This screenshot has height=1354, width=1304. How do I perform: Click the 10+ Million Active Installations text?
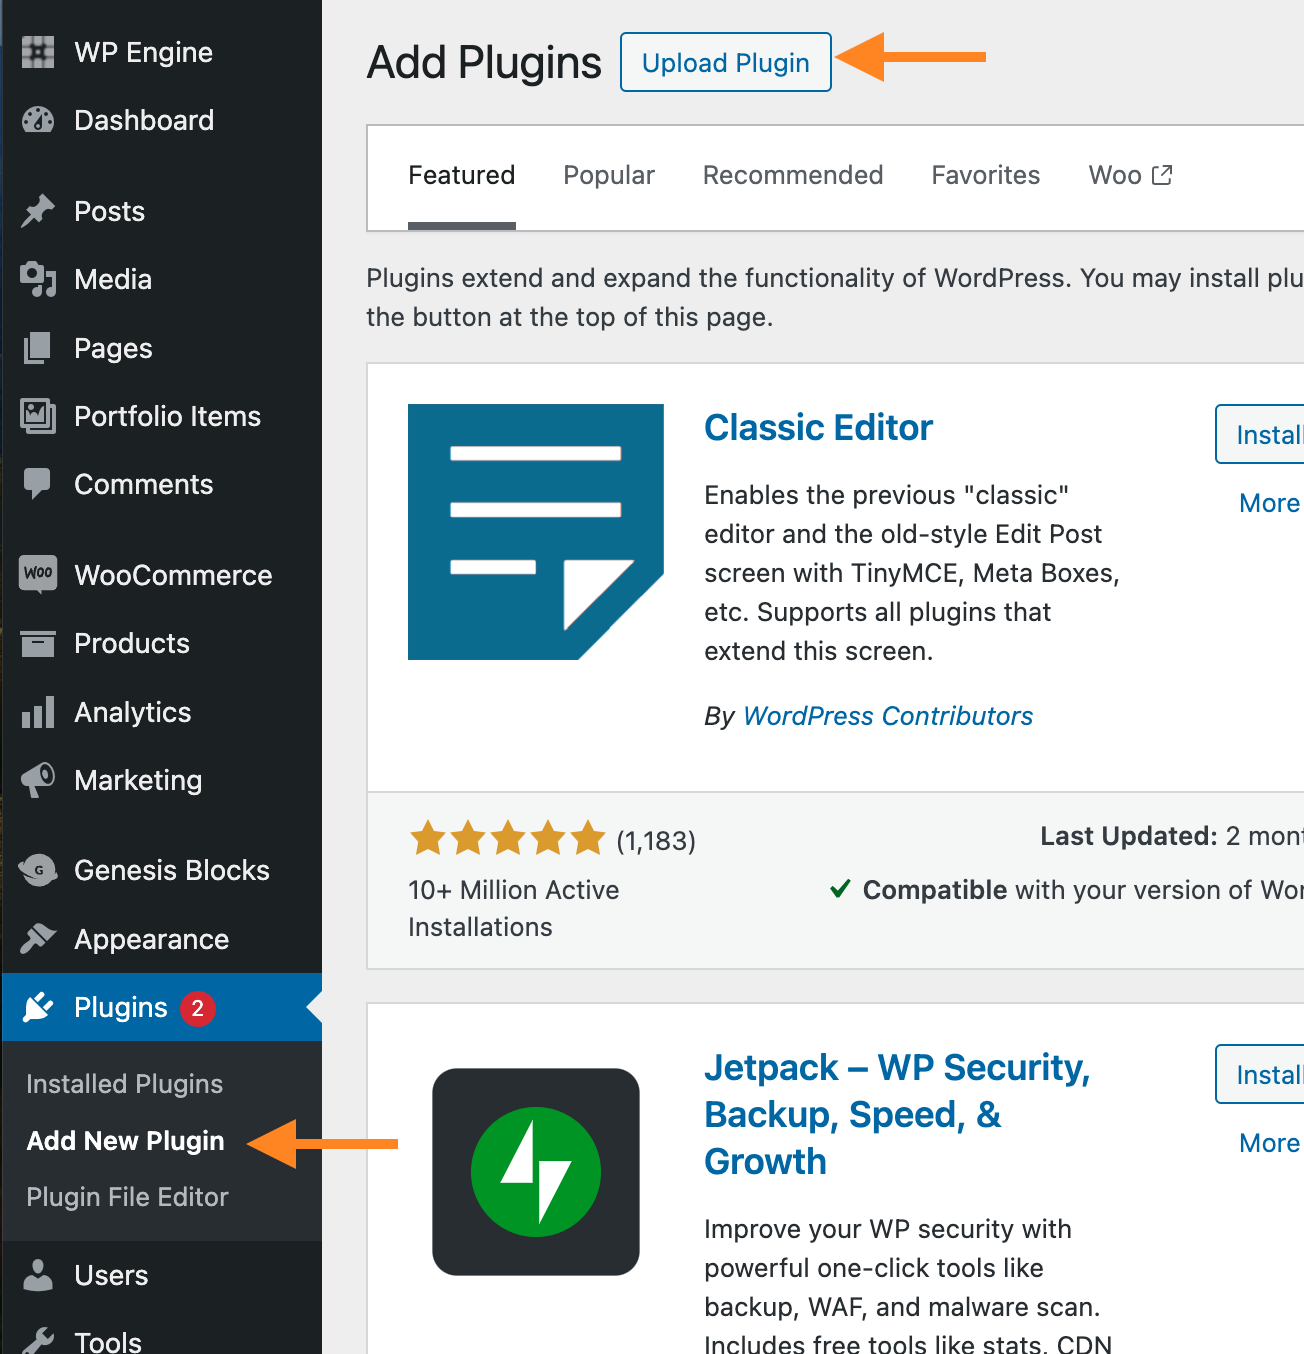[x=514, y=908]
